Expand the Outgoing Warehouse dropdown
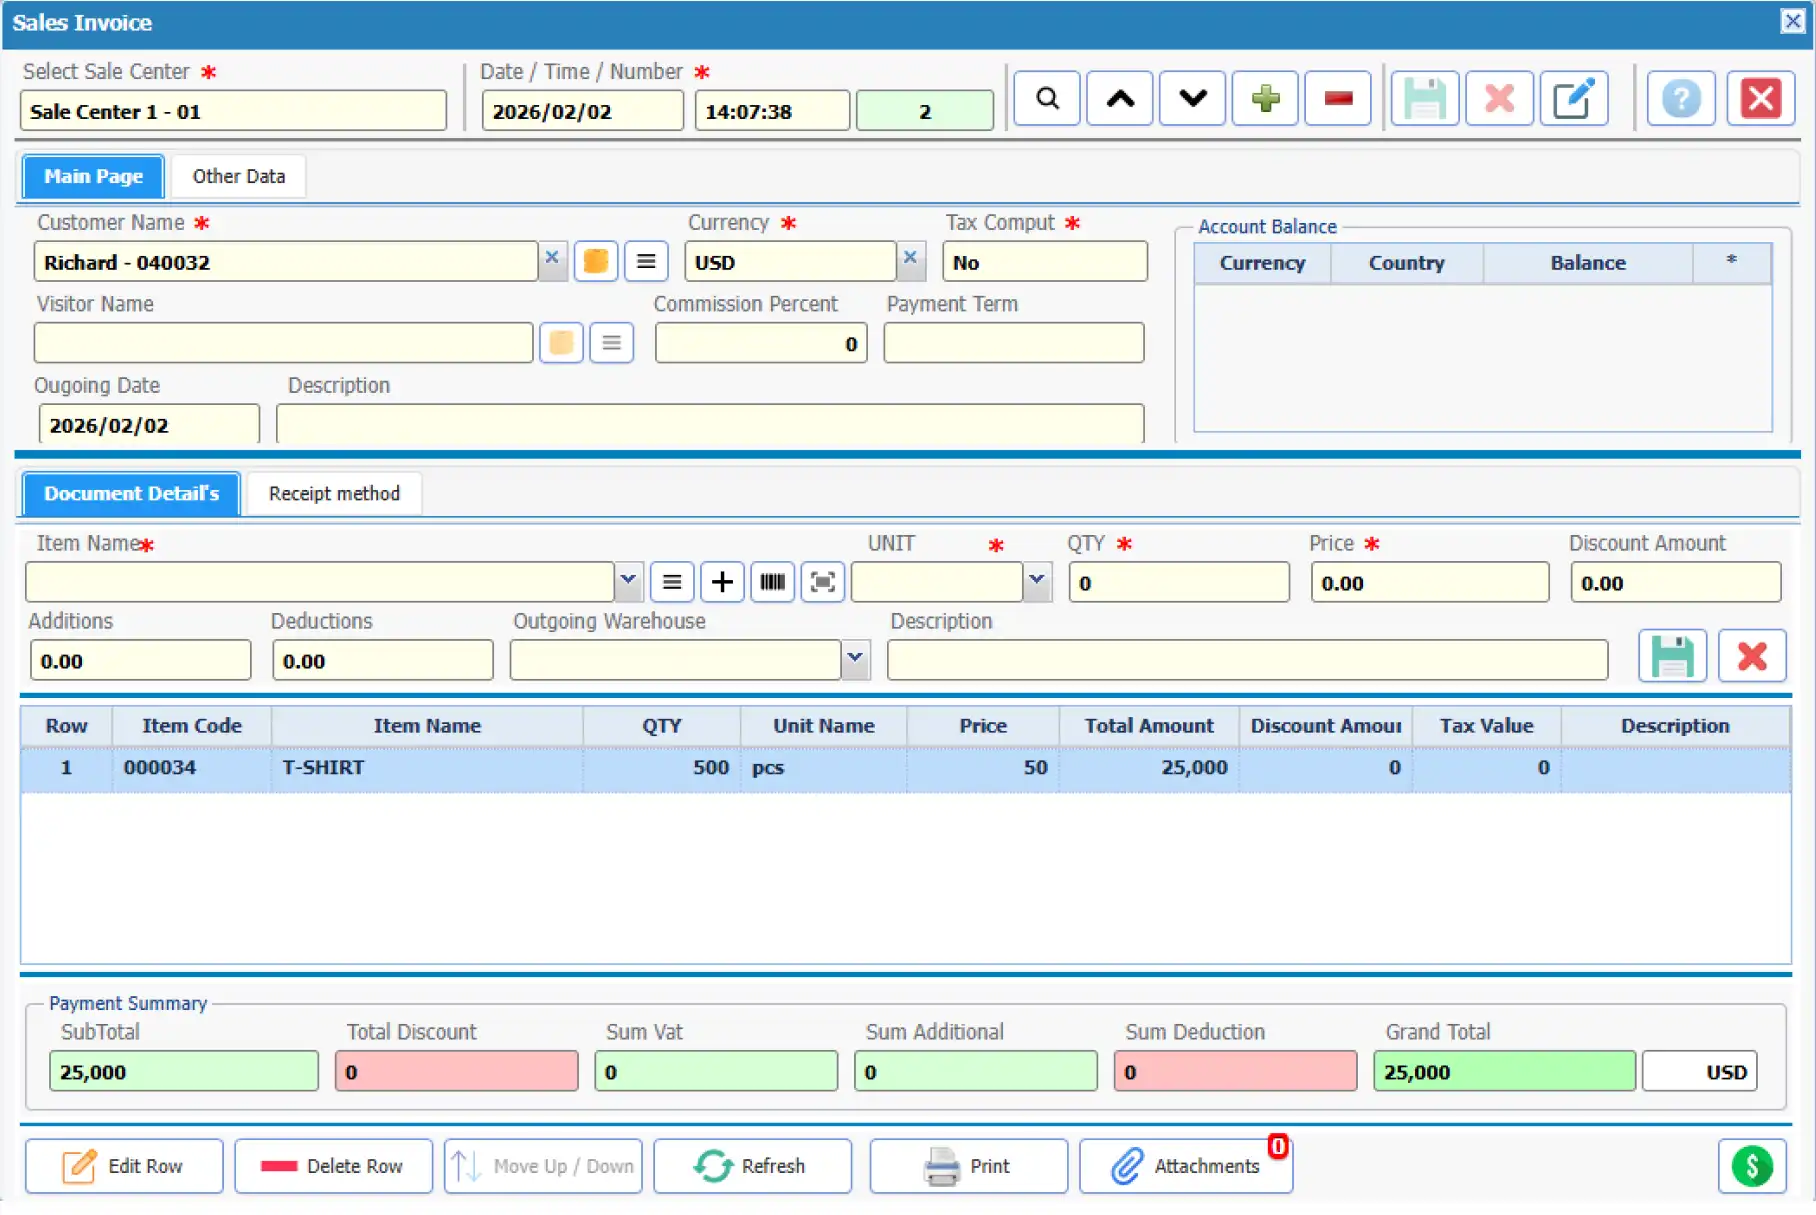The height and width of the screenshot is (1215, 1816). point(855,659)
